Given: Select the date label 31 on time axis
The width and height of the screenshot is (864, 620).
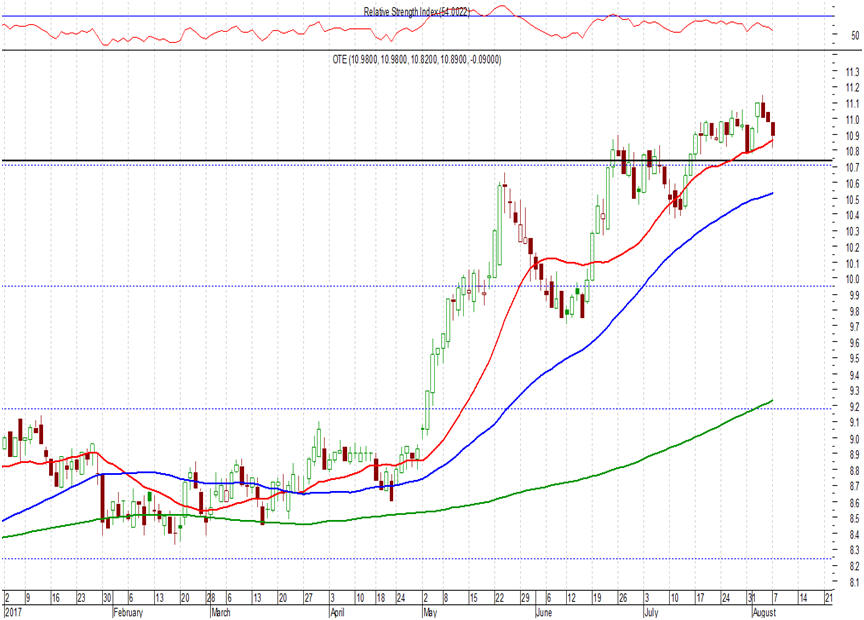Looking at the screenshot, I should tap(751, 598).
